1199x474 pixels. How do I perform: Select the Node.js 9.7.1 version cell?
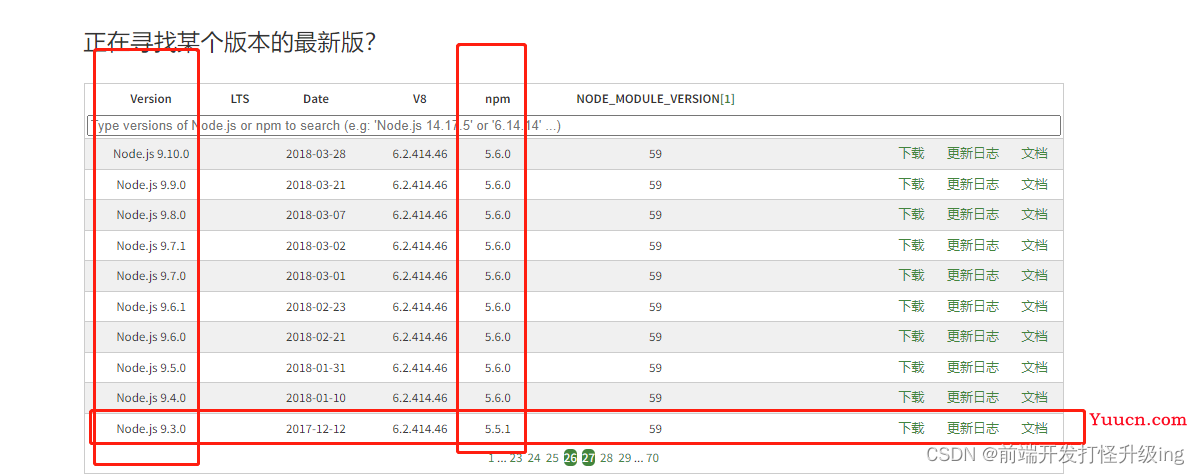pyautogui.click(x=151, y=245)
